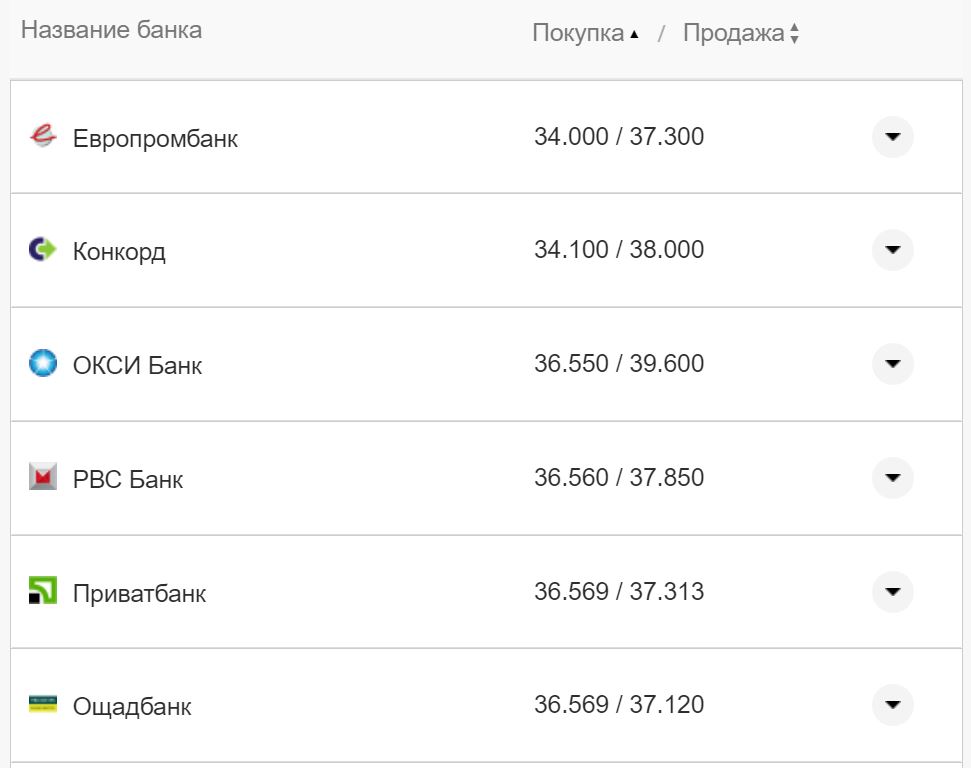
Task: Click the ОКСИ Банк logo icon
Action: [43, 364]
